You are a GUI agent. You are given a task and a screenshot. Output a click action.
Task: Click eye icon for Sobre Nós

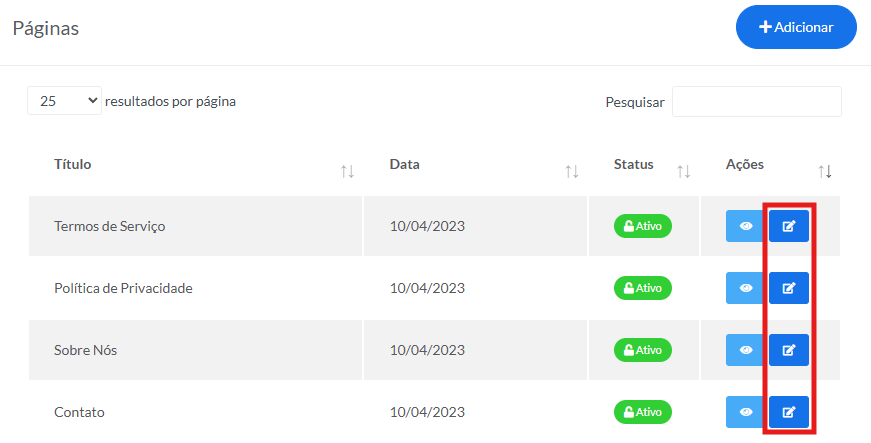tap(746, 350)
